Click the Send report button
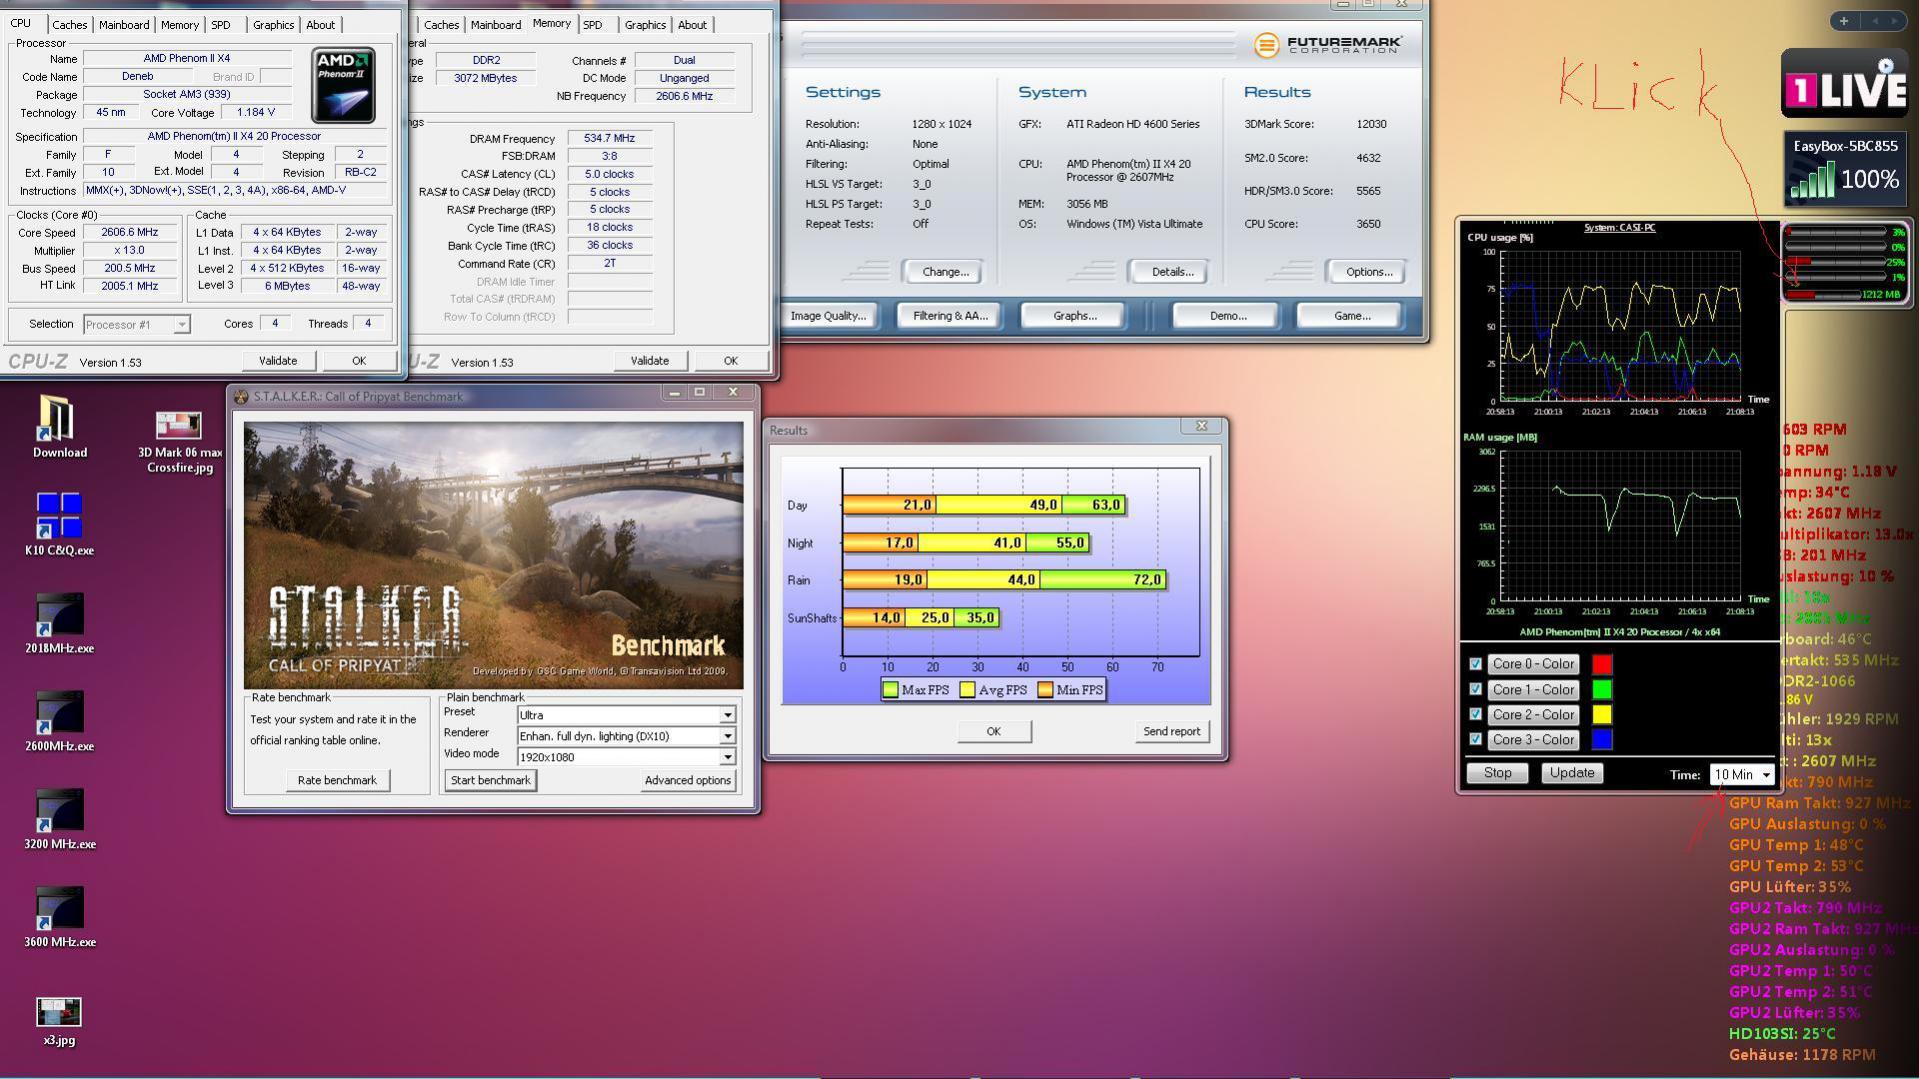 (1171, 731)
